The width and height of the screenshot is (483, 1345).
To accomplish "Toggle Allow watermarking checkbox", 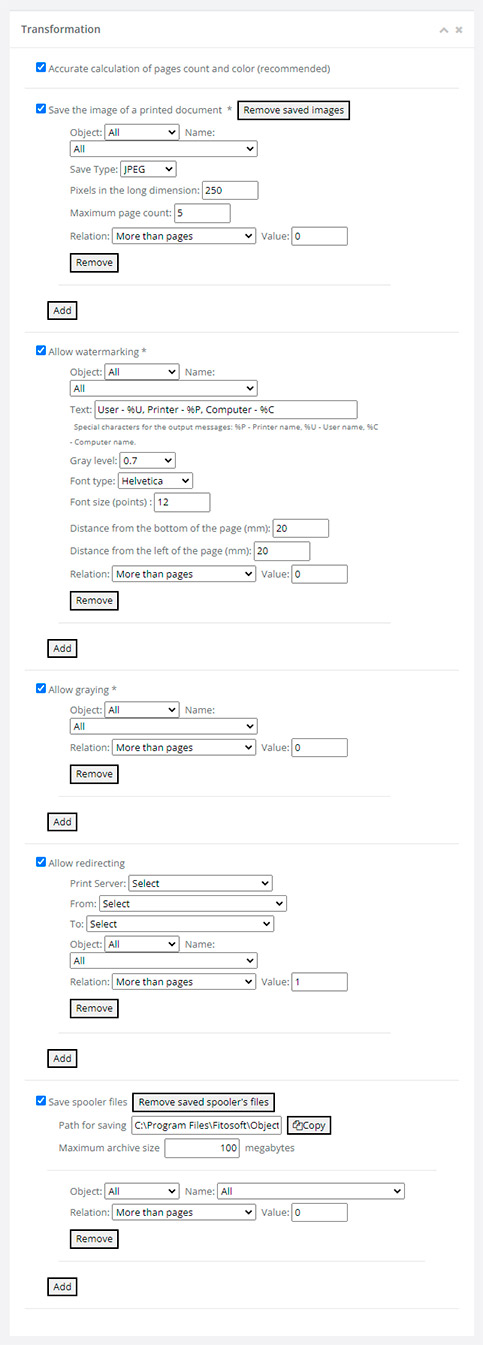I will tap(41, 351).
